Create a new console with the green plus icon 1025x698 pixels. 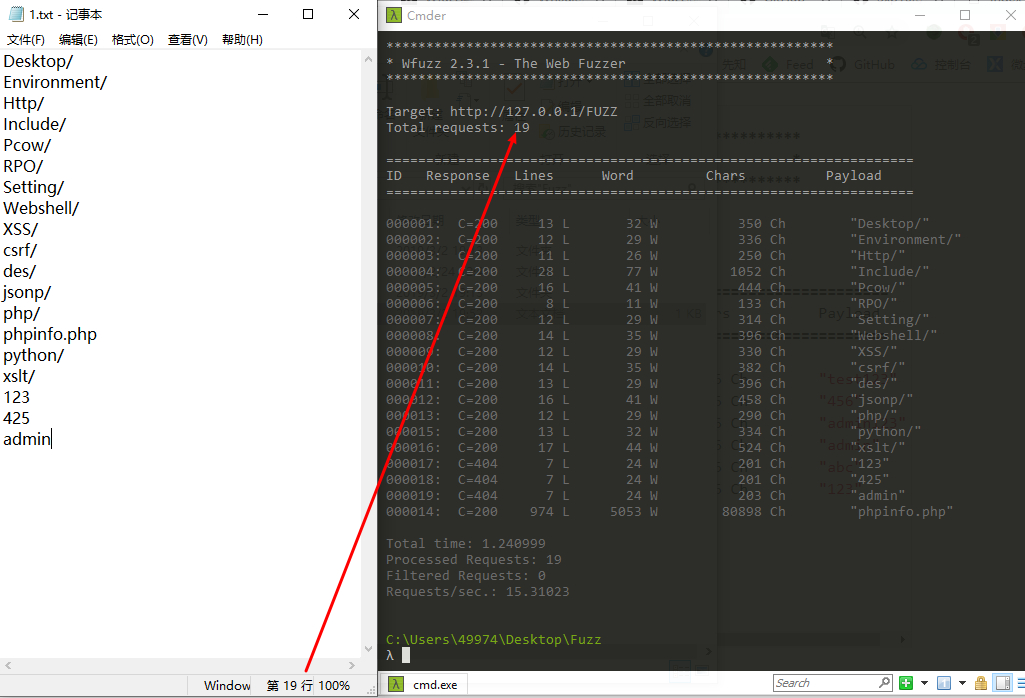click(905, 683)
